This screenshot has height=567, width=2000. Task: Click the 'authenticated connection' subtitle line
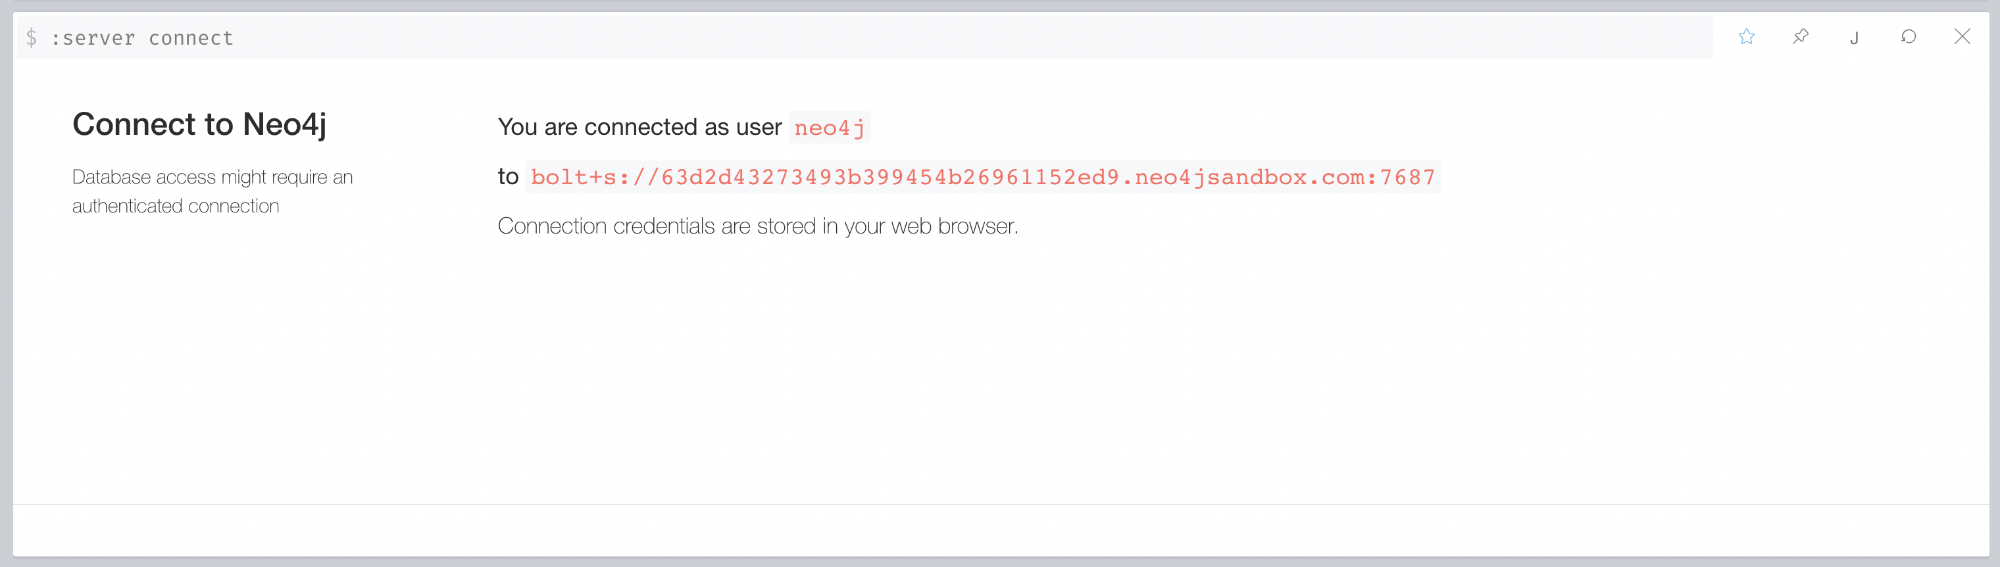tap(176, 206)
